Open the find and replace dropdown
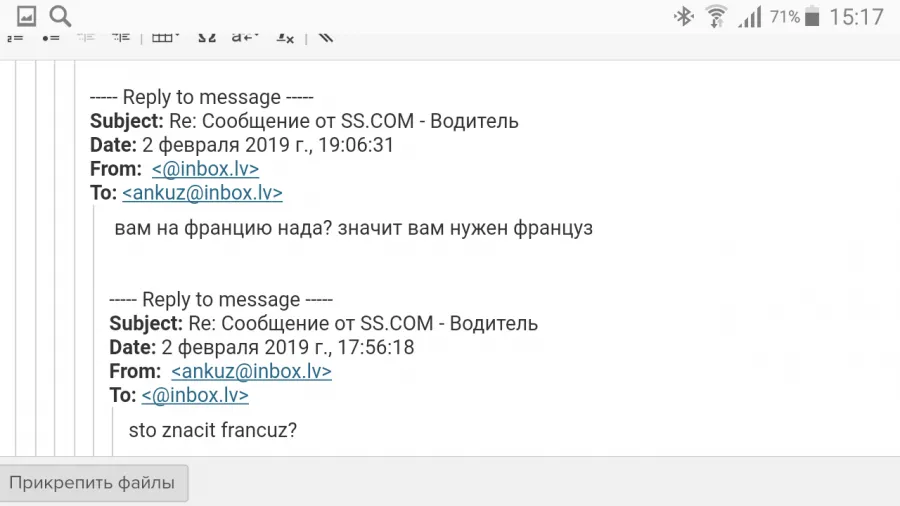Image resolution: width=900 pixels, height=506 pixels. click(x=245, y=38)
